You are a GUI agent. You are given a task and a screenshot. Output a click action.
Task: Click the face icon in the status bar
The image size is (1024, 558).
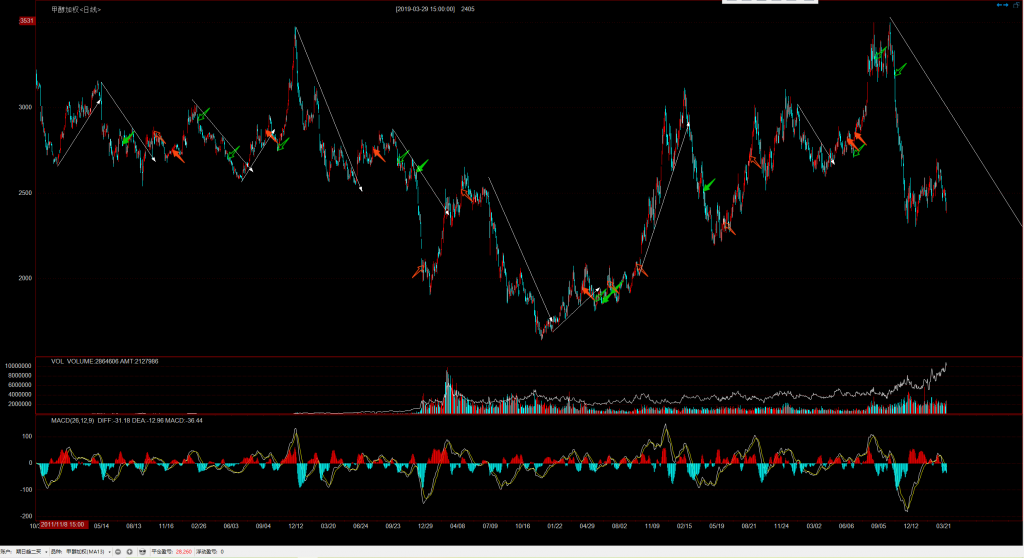coord(142,551)
